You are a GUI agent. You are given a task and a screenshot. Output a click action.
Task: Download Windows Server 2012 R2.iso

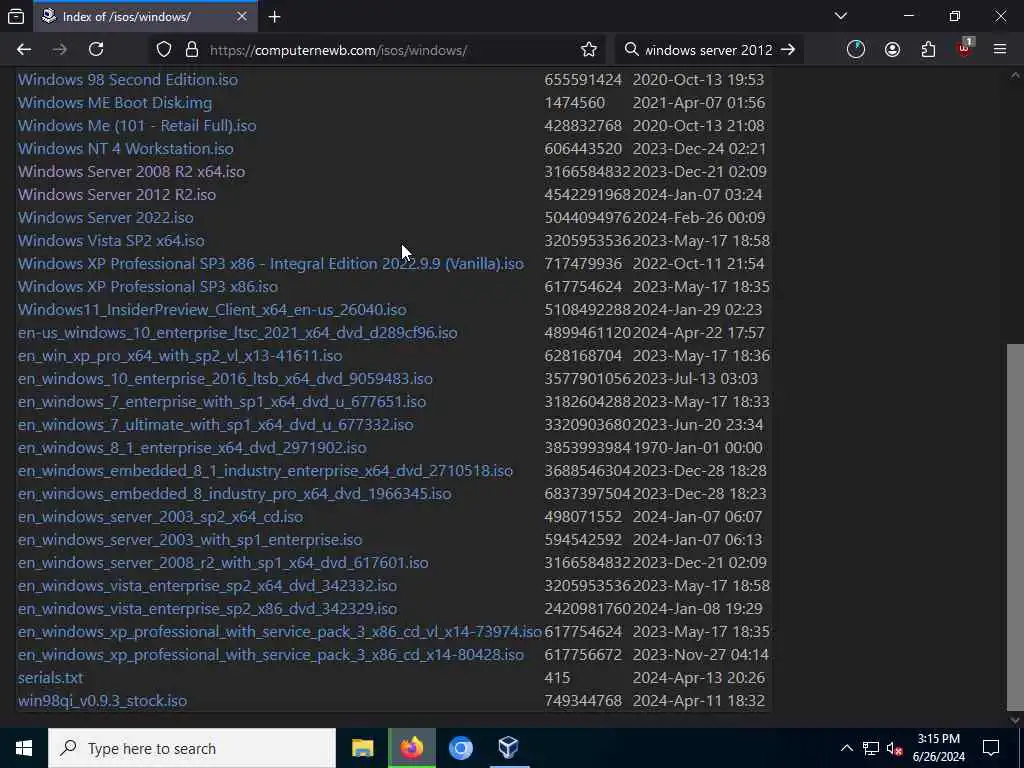point(116,195)
